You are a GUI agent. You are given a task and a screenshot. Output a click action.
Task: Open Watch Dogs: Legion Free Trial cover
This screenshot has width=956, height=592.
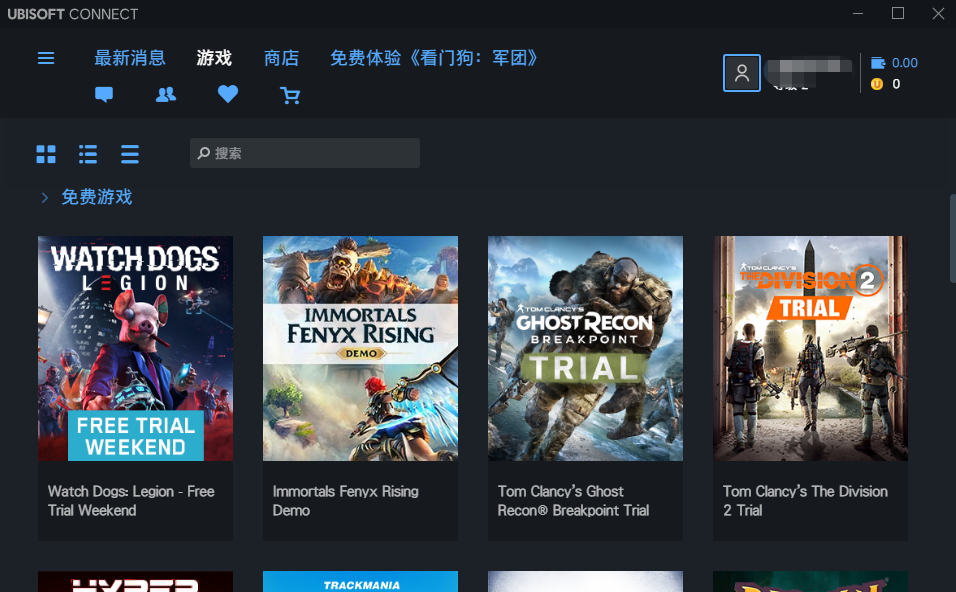[x=135, y=348]
